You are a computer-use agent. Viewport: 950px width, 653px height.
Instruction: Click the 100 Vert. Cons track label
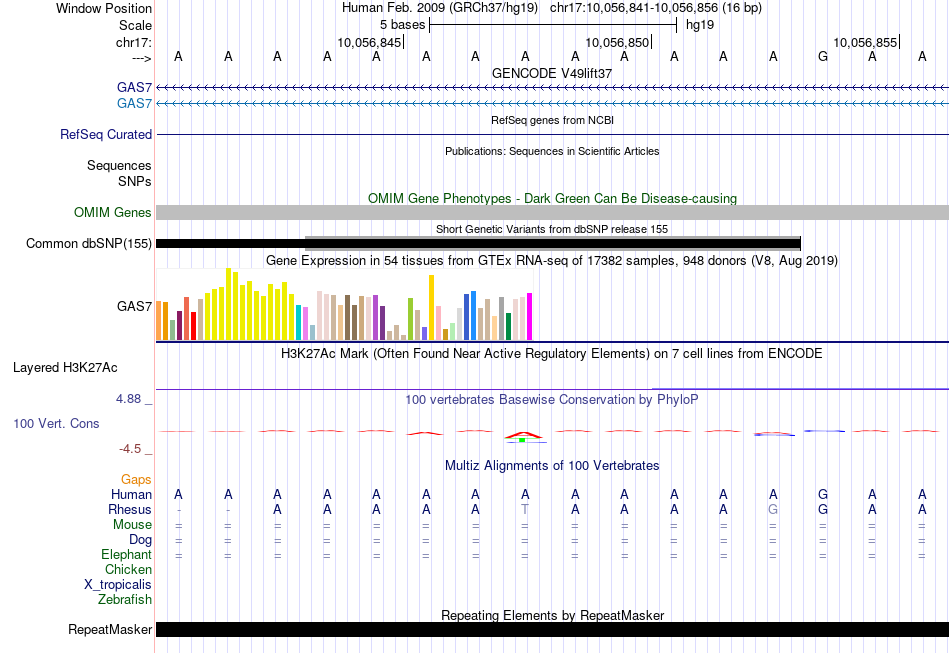coord(56,423)
